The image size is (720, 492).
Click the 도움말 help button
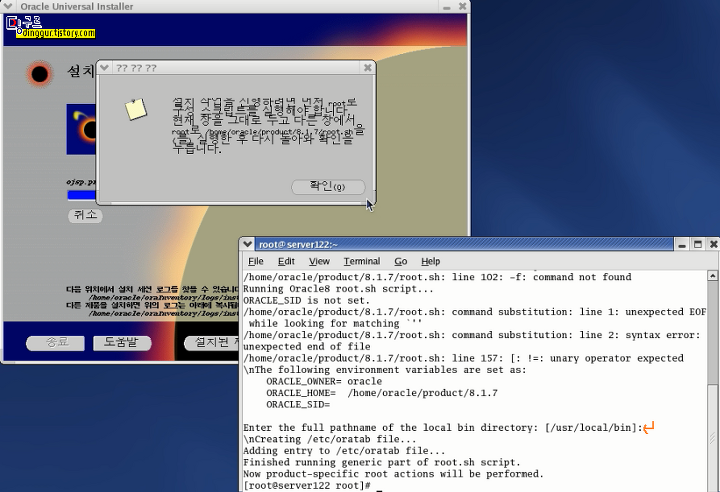pos(122,343)
